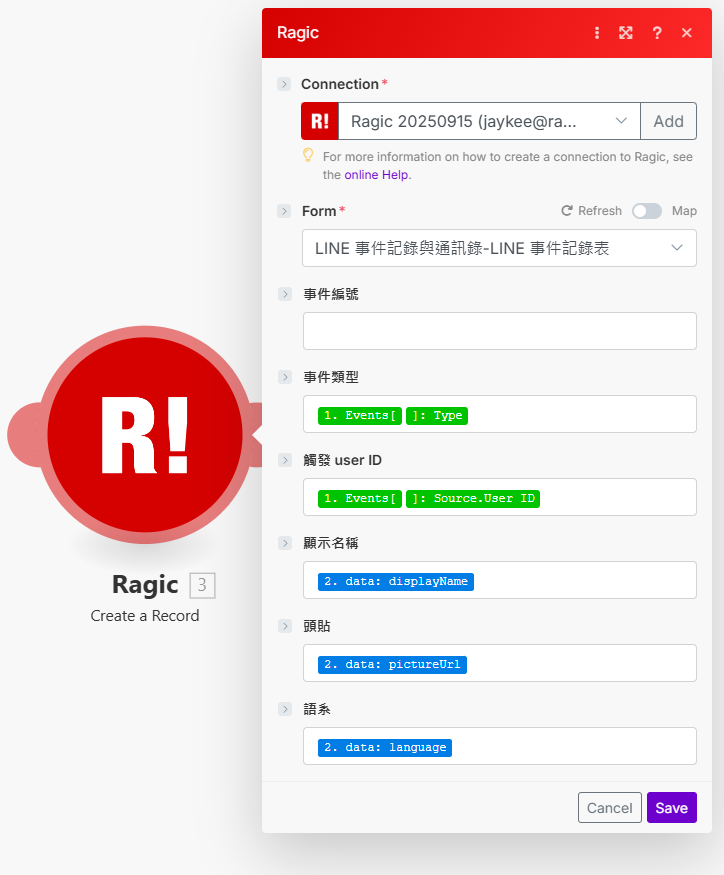The width and height of the screenshot is (724, 875).
Task: Click the 顯示名稱 input field
Action: [x=500, y=580]
